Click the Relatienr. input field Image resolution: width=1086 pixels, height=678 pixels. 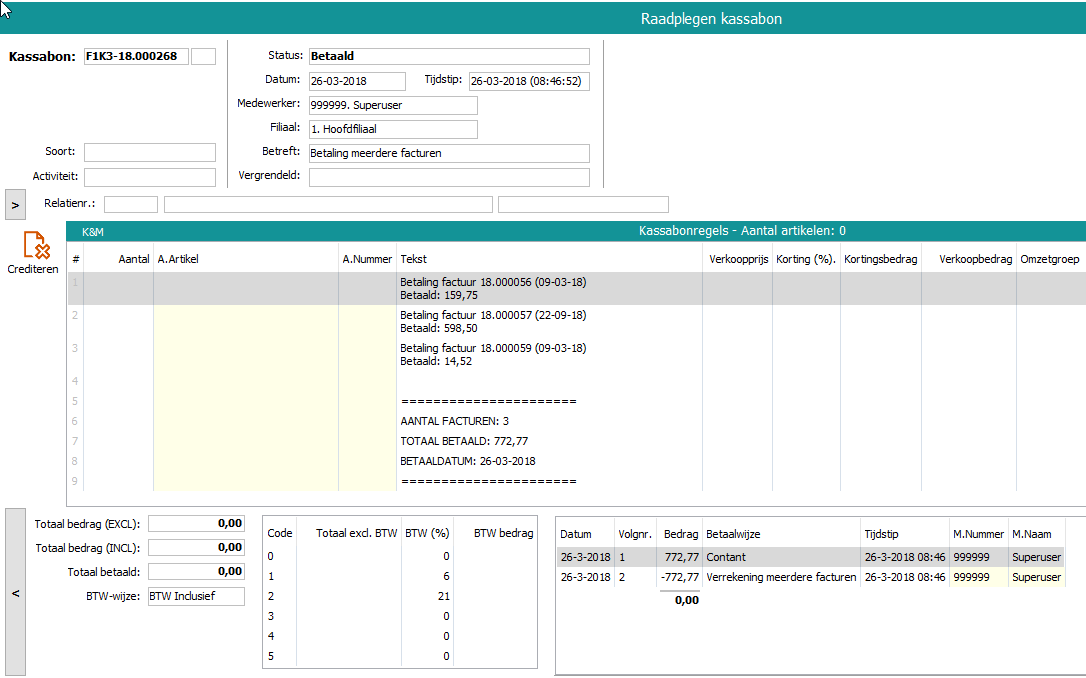130,205
